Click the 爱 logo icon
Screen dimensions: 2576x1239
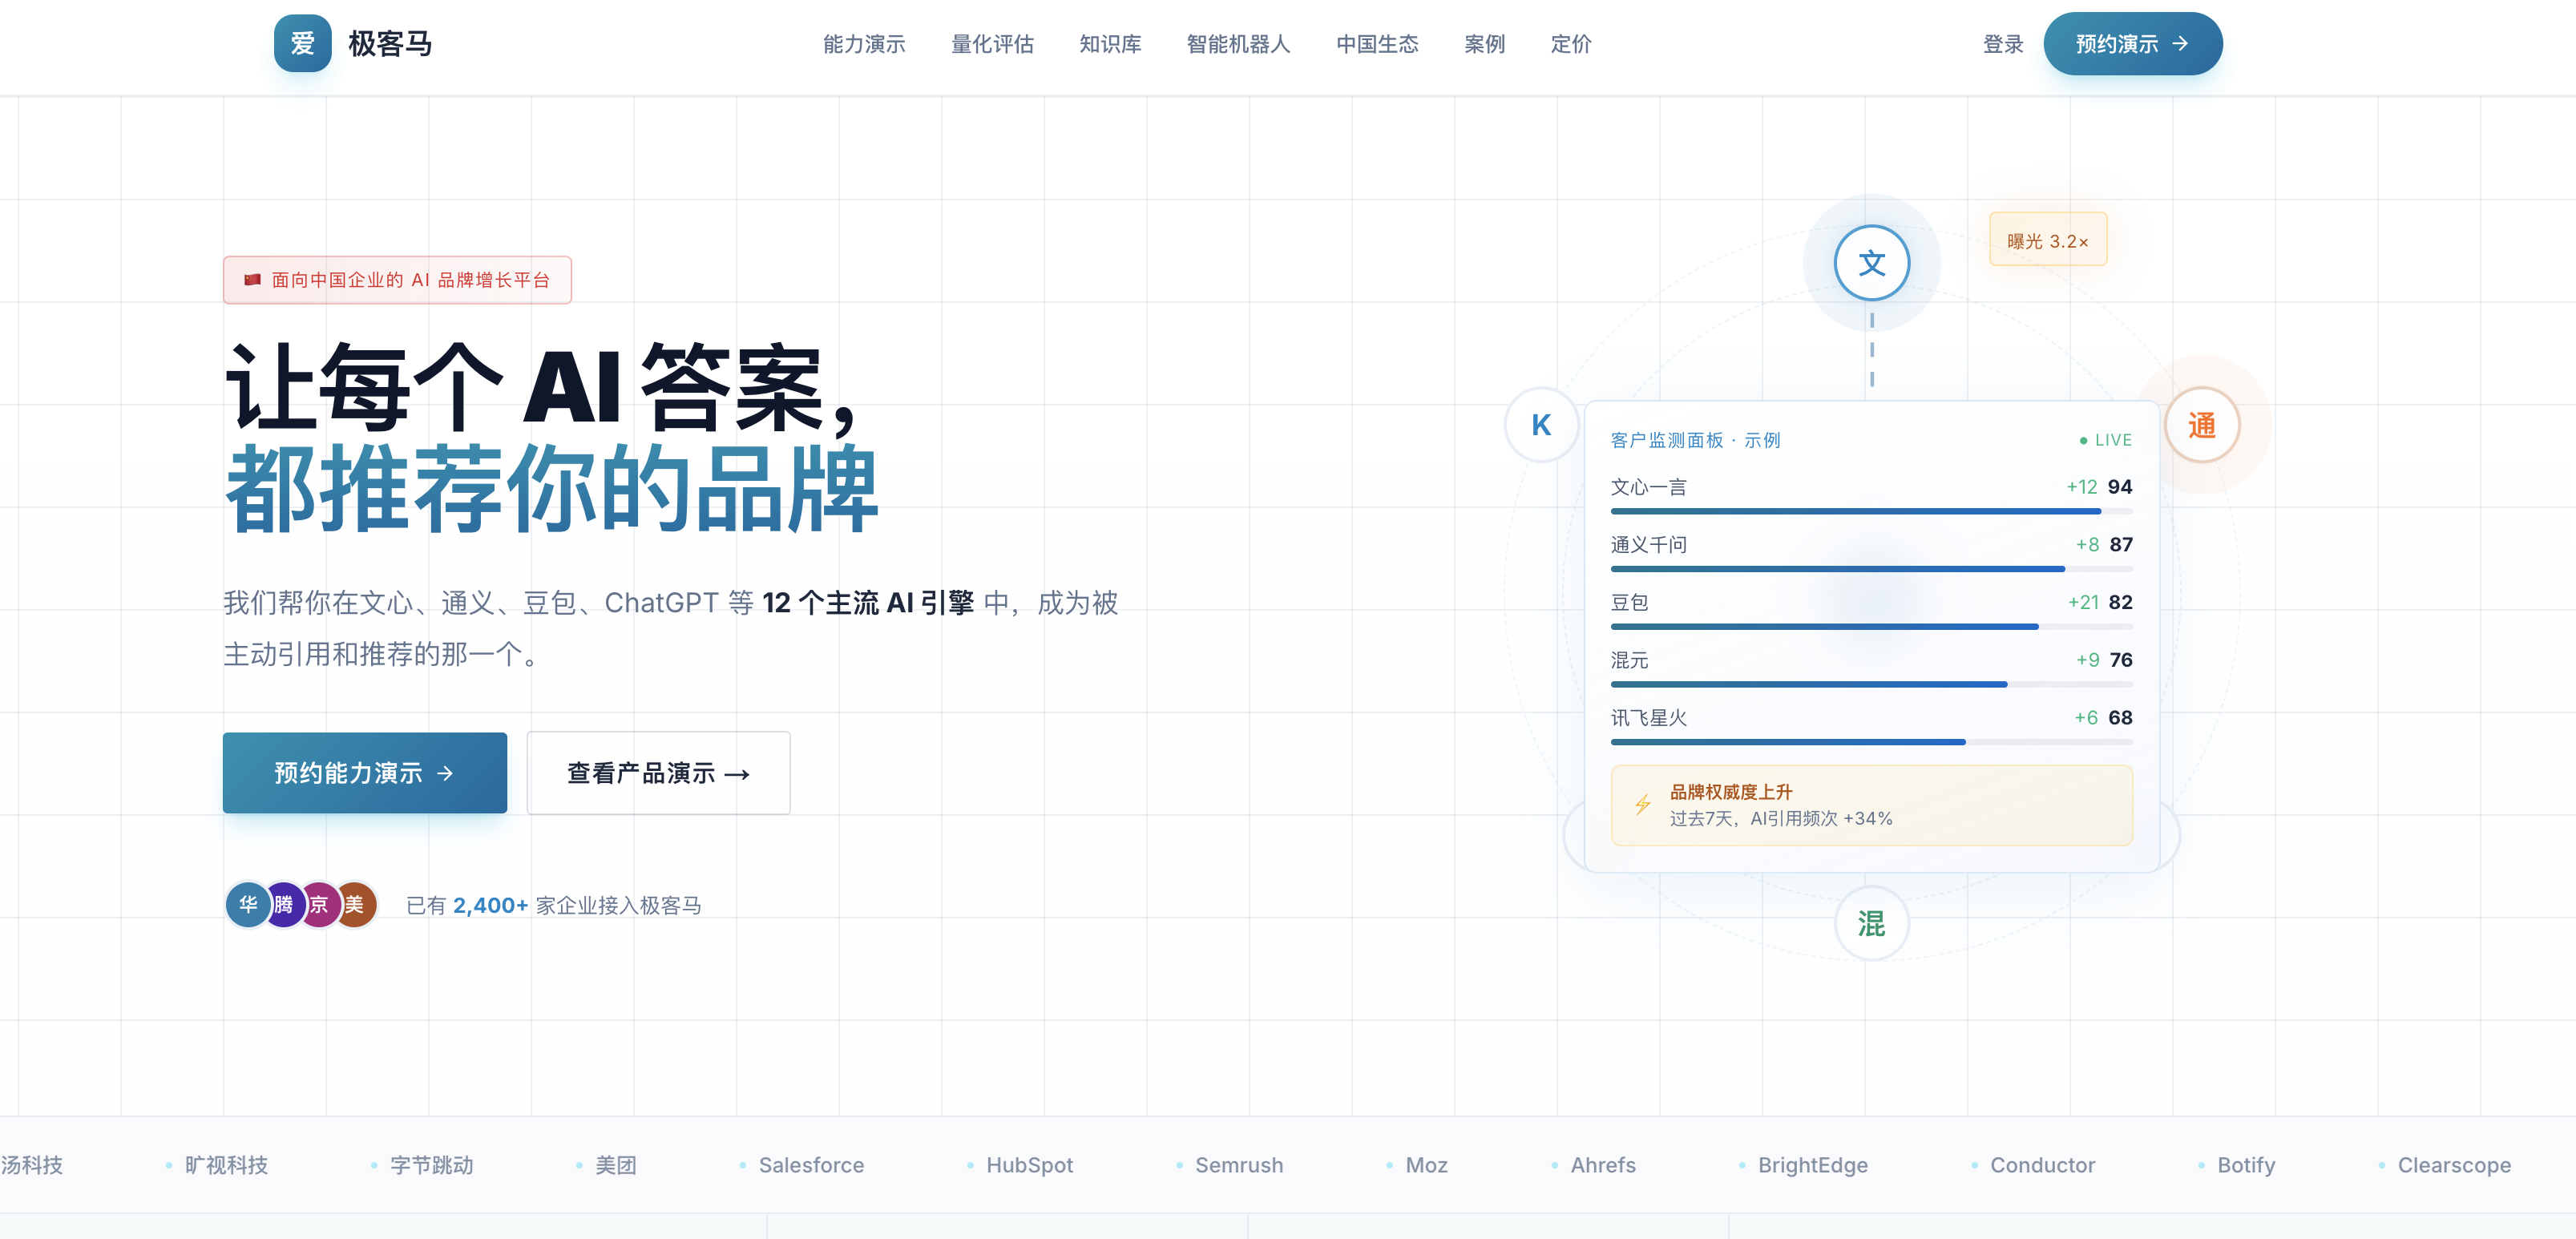point(302,43)
